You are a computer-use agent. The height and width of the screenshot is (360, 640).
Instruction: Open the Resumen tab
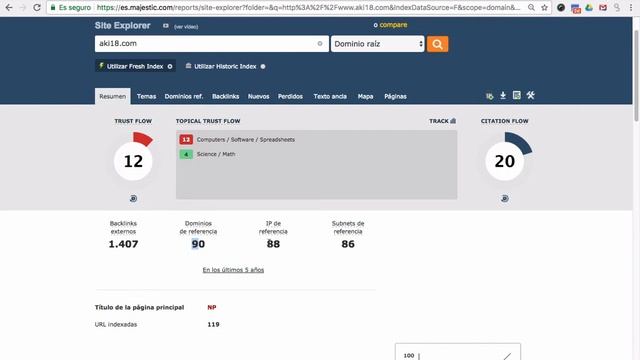pyautogui.click(x=113, y=96)
